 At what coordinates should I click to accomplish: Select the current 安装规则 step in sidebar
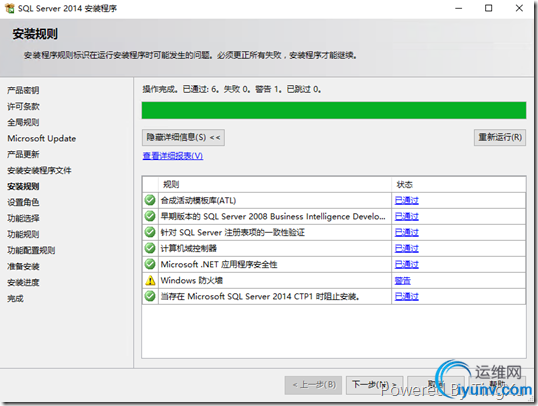coord(23,186)
